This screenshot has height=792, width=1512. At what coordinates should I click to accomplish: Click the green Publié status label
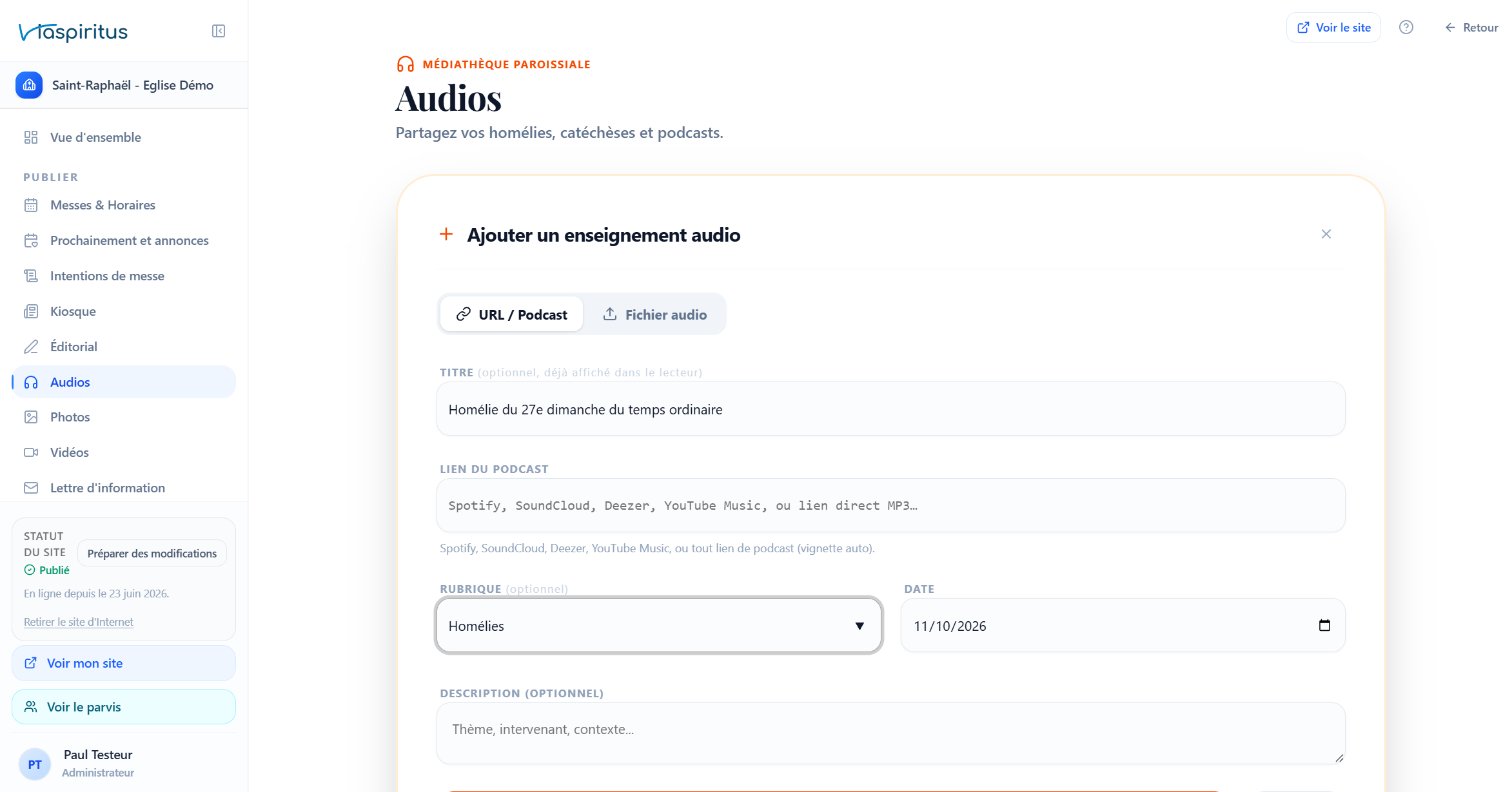(47, 570)
